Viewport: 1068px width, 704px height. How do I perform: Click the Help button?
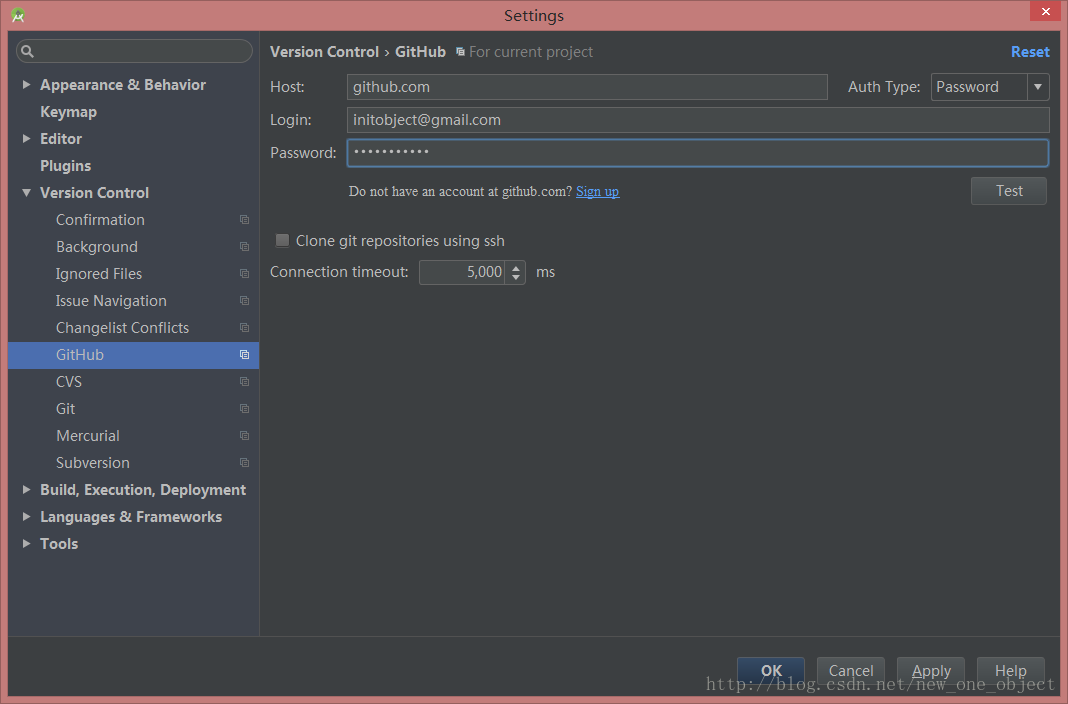click(1011, 671)
